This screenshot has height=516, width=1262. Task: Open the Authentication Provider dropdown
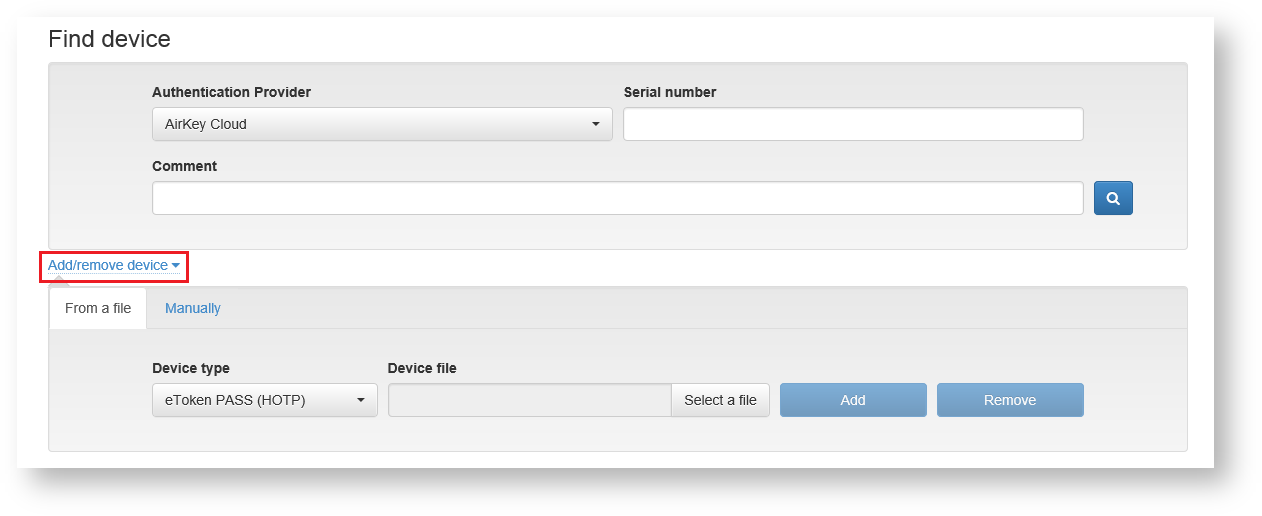pyautogui.click(x=381, y=124)
